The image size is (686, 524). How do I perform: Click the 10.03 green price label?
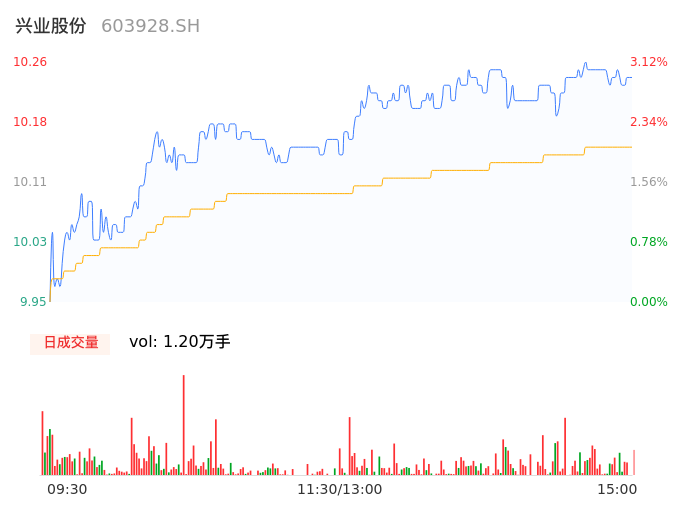click(x=30, y=242)
